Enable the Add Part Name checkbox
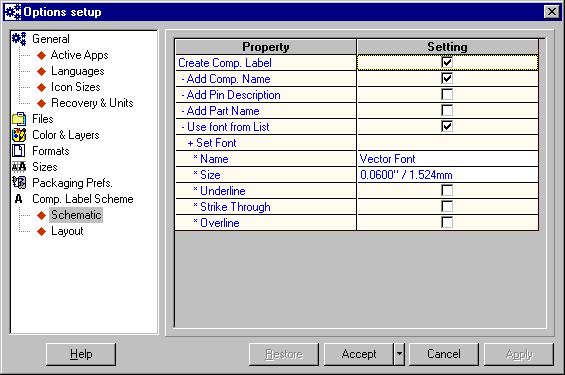Viewport: 565px width, 375px height. [447, 110]
